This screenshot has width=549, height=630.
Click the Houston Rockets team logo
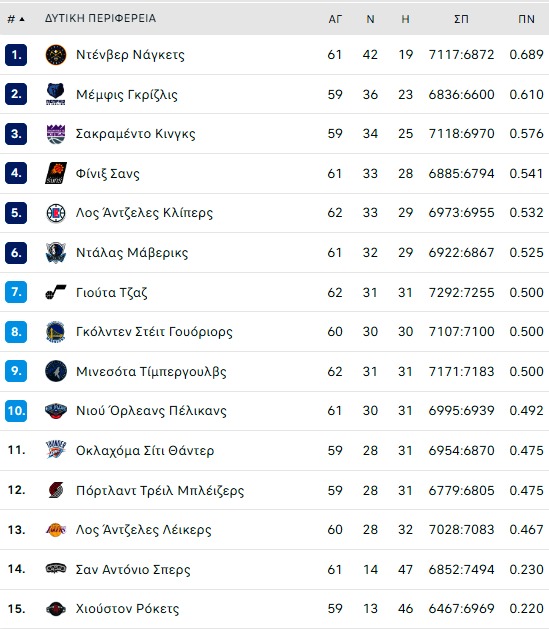(55, 609)
